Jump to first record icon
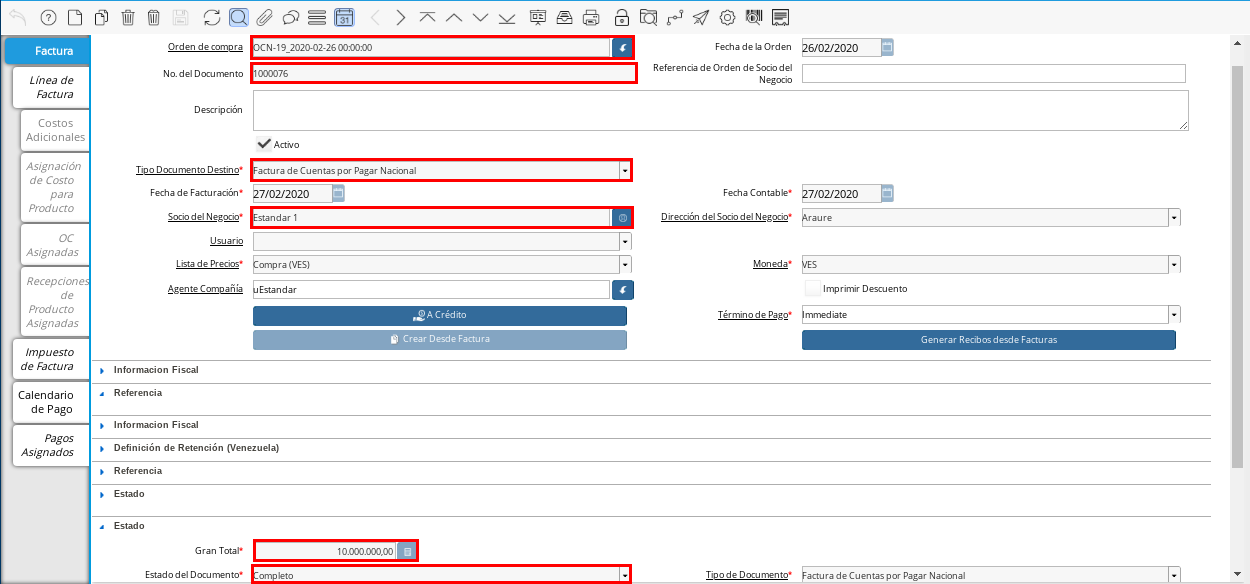1250x584 pixels. point(427,17)
